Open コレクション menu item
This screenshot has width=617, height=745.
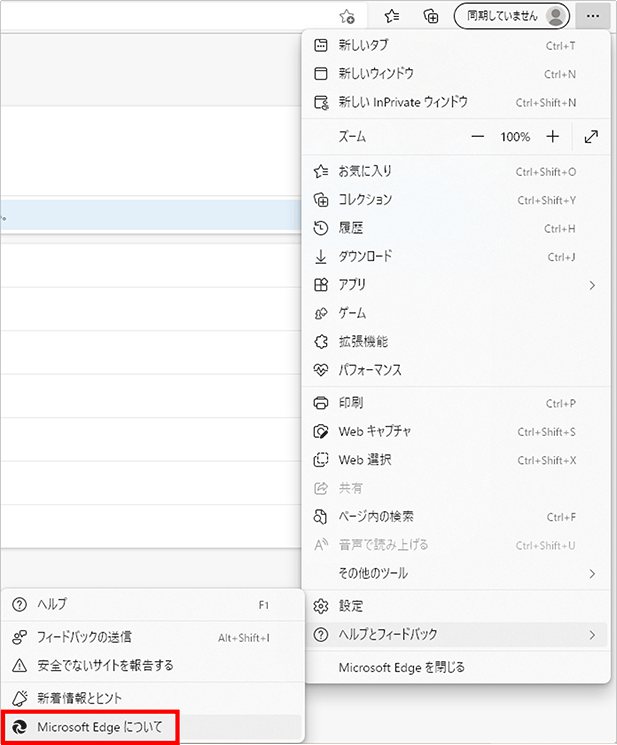coord(456,200)
